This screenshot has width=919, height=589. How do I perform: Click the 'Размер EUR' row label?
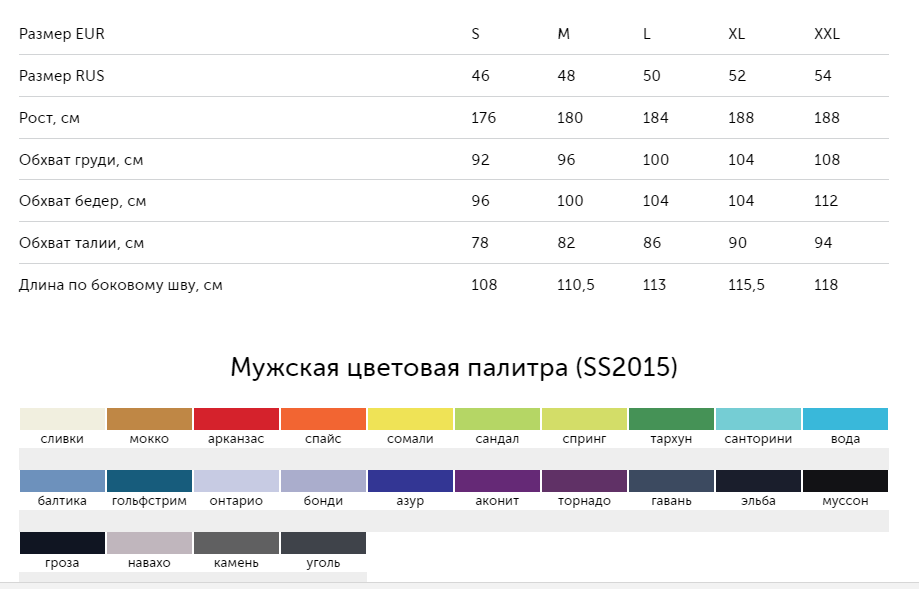pyautogui.click(x=62, y=34)
